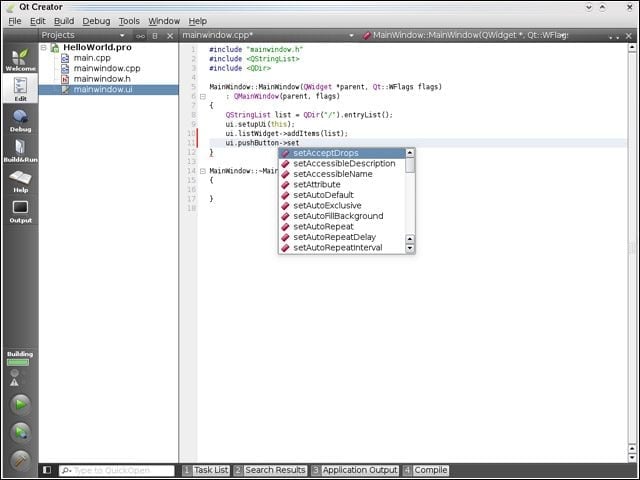Screen dimensions: 640x480
Task: Open the Compile output pane
Action: (x=426, y=470)
